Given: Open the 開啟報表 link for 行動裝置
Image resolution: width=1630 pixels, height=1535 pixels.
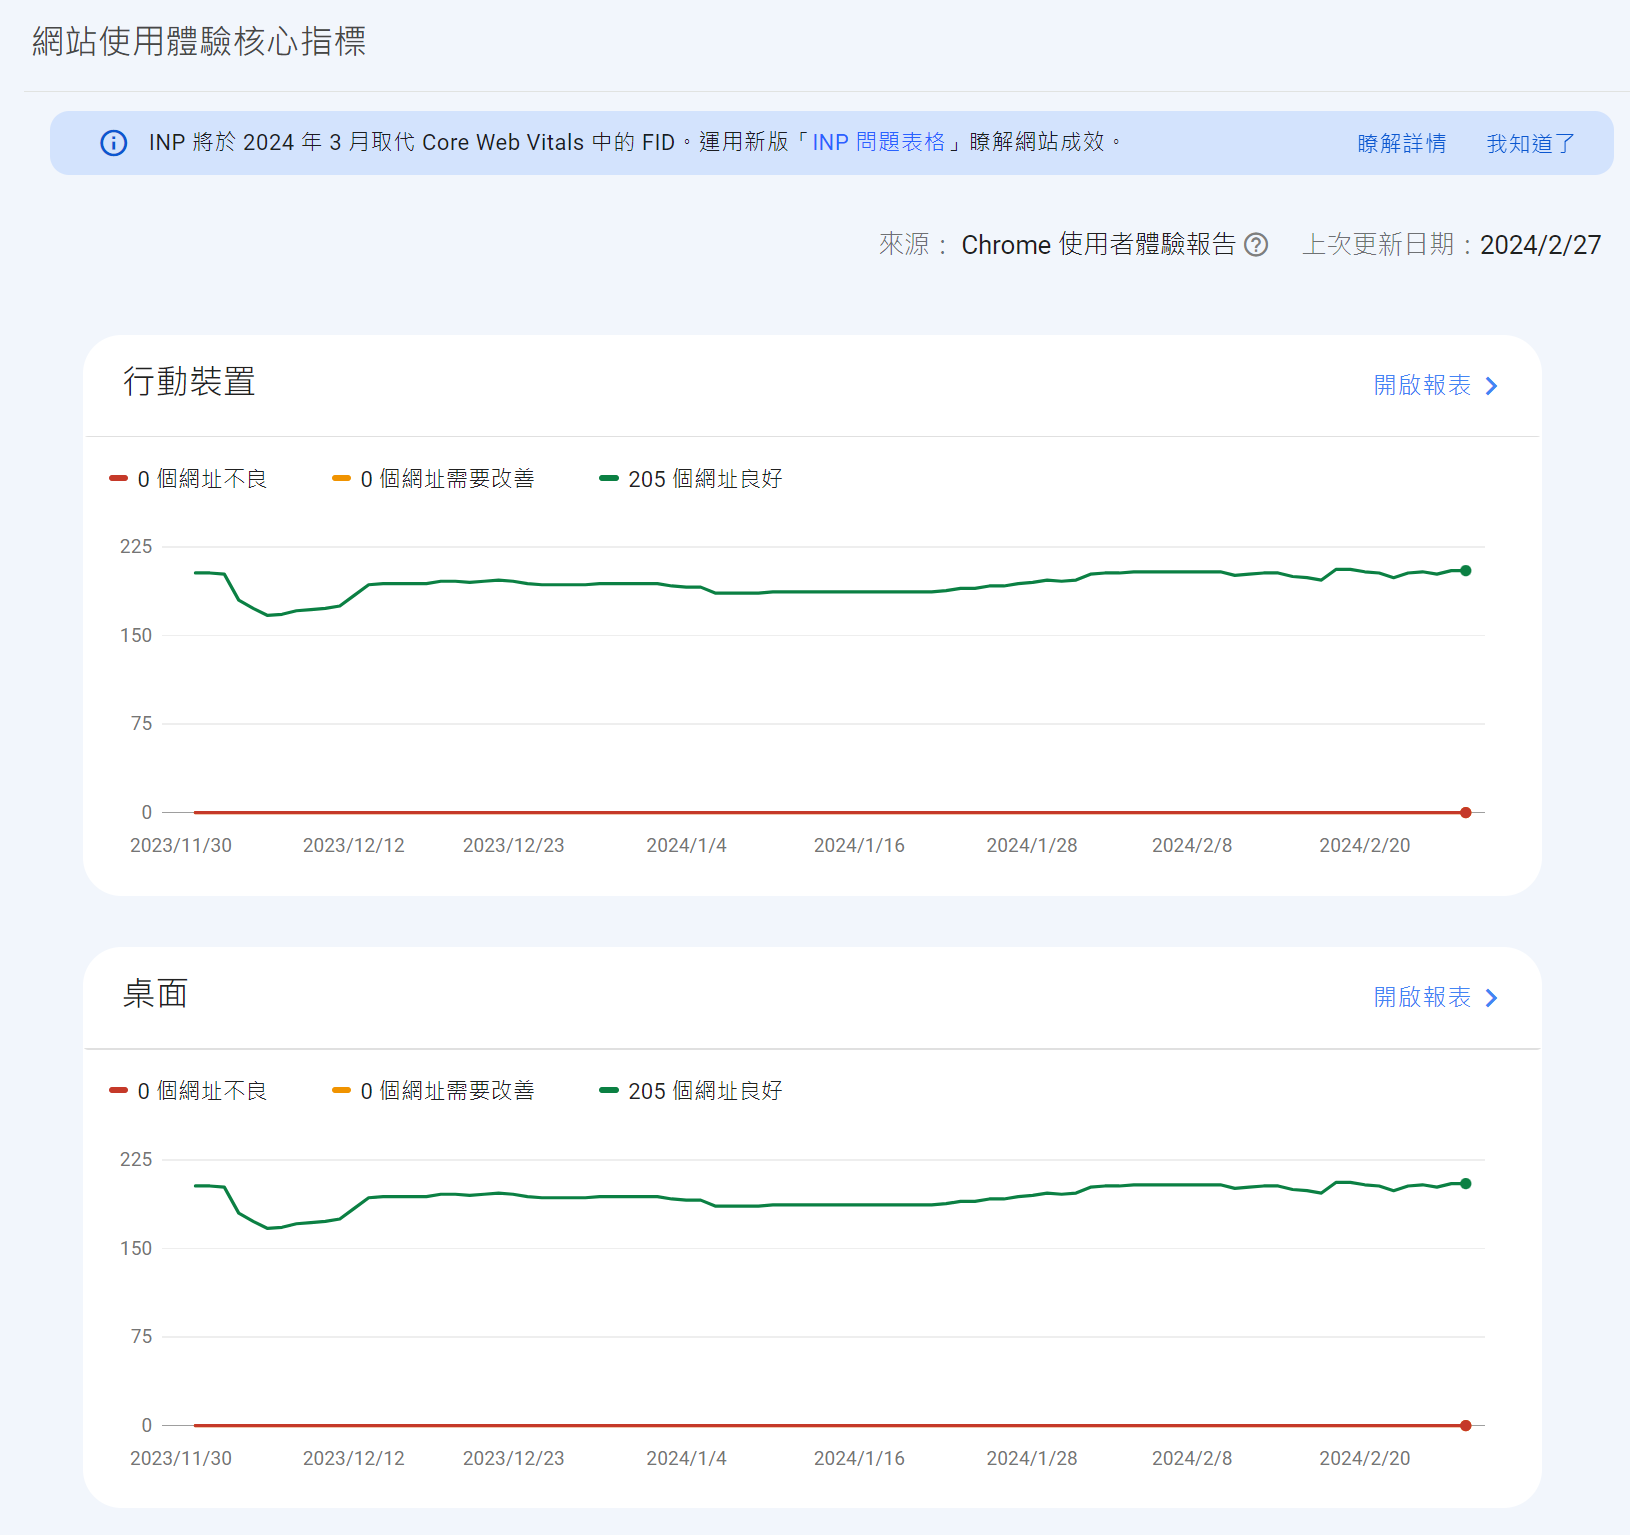Looking at the screenshot, I should click(1422, 386).
